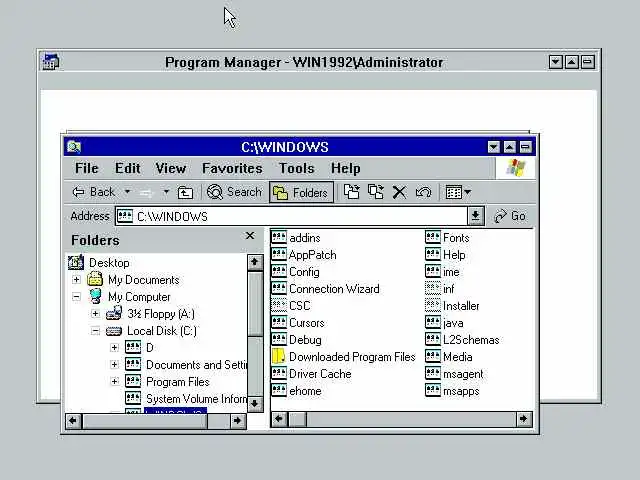Expand the 3½ Floppy (A:) node
The height and width of the screenshot is (480, 640).
(x=95, y=313)
